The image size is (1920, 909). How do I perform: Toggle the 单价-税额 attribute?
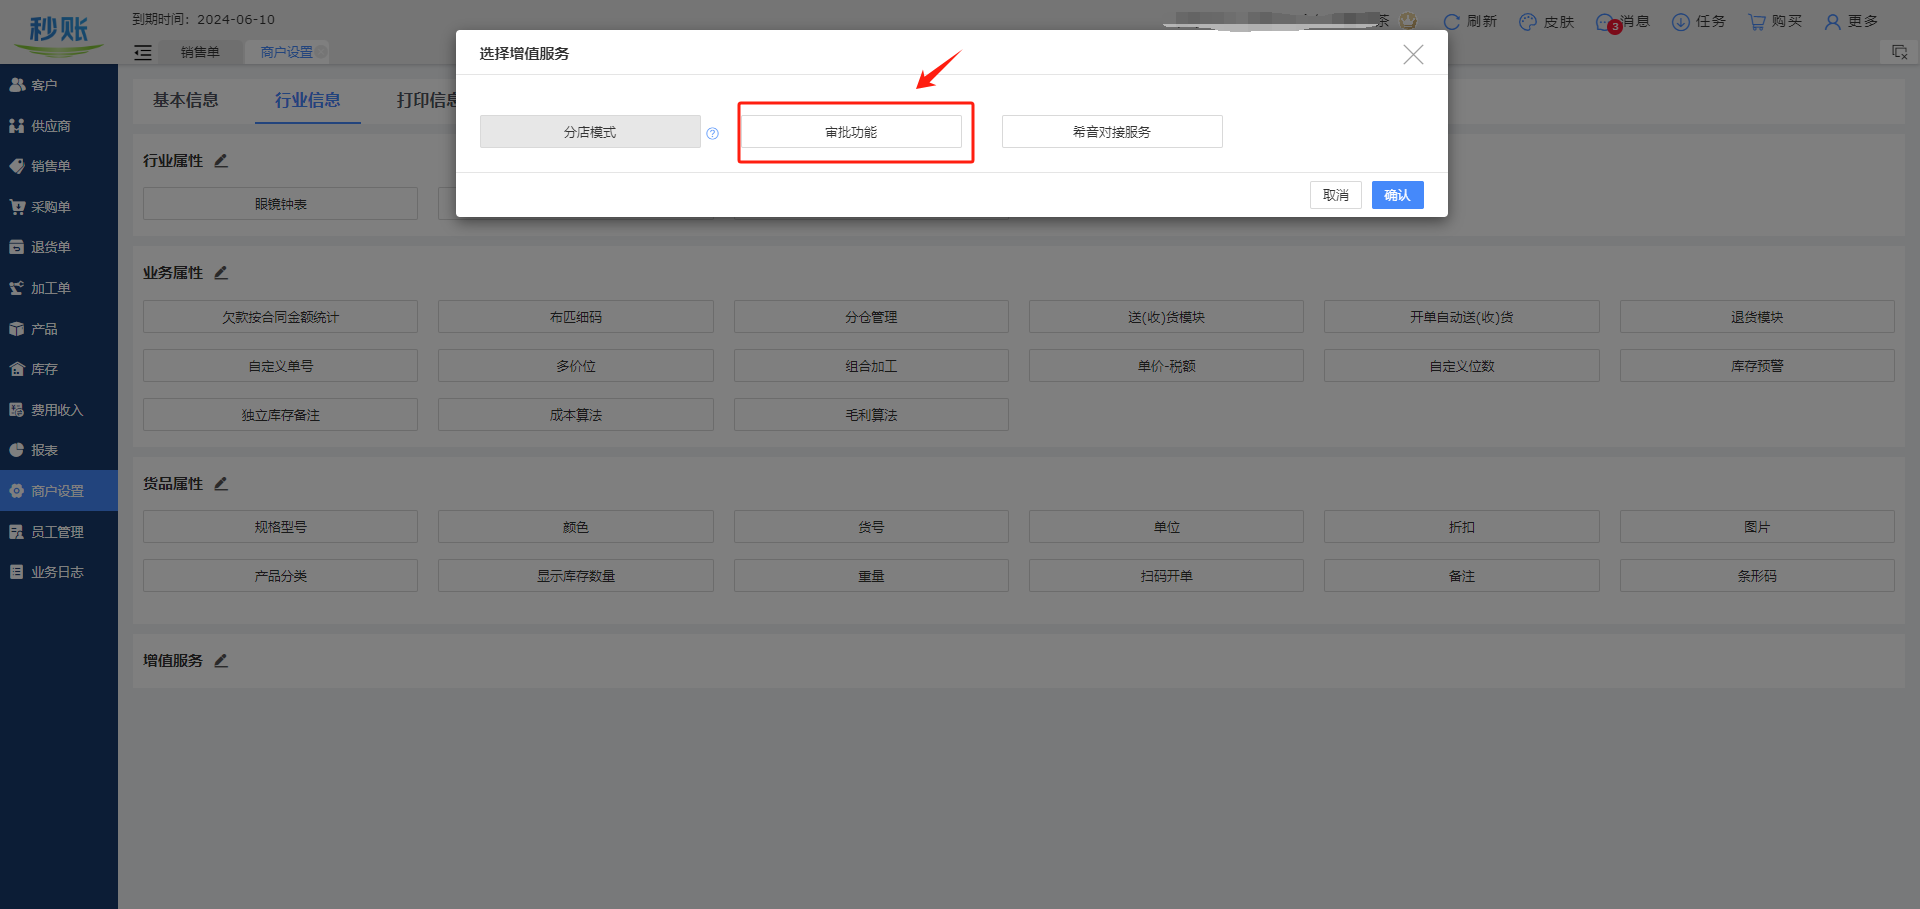[x=1166, y=366]
